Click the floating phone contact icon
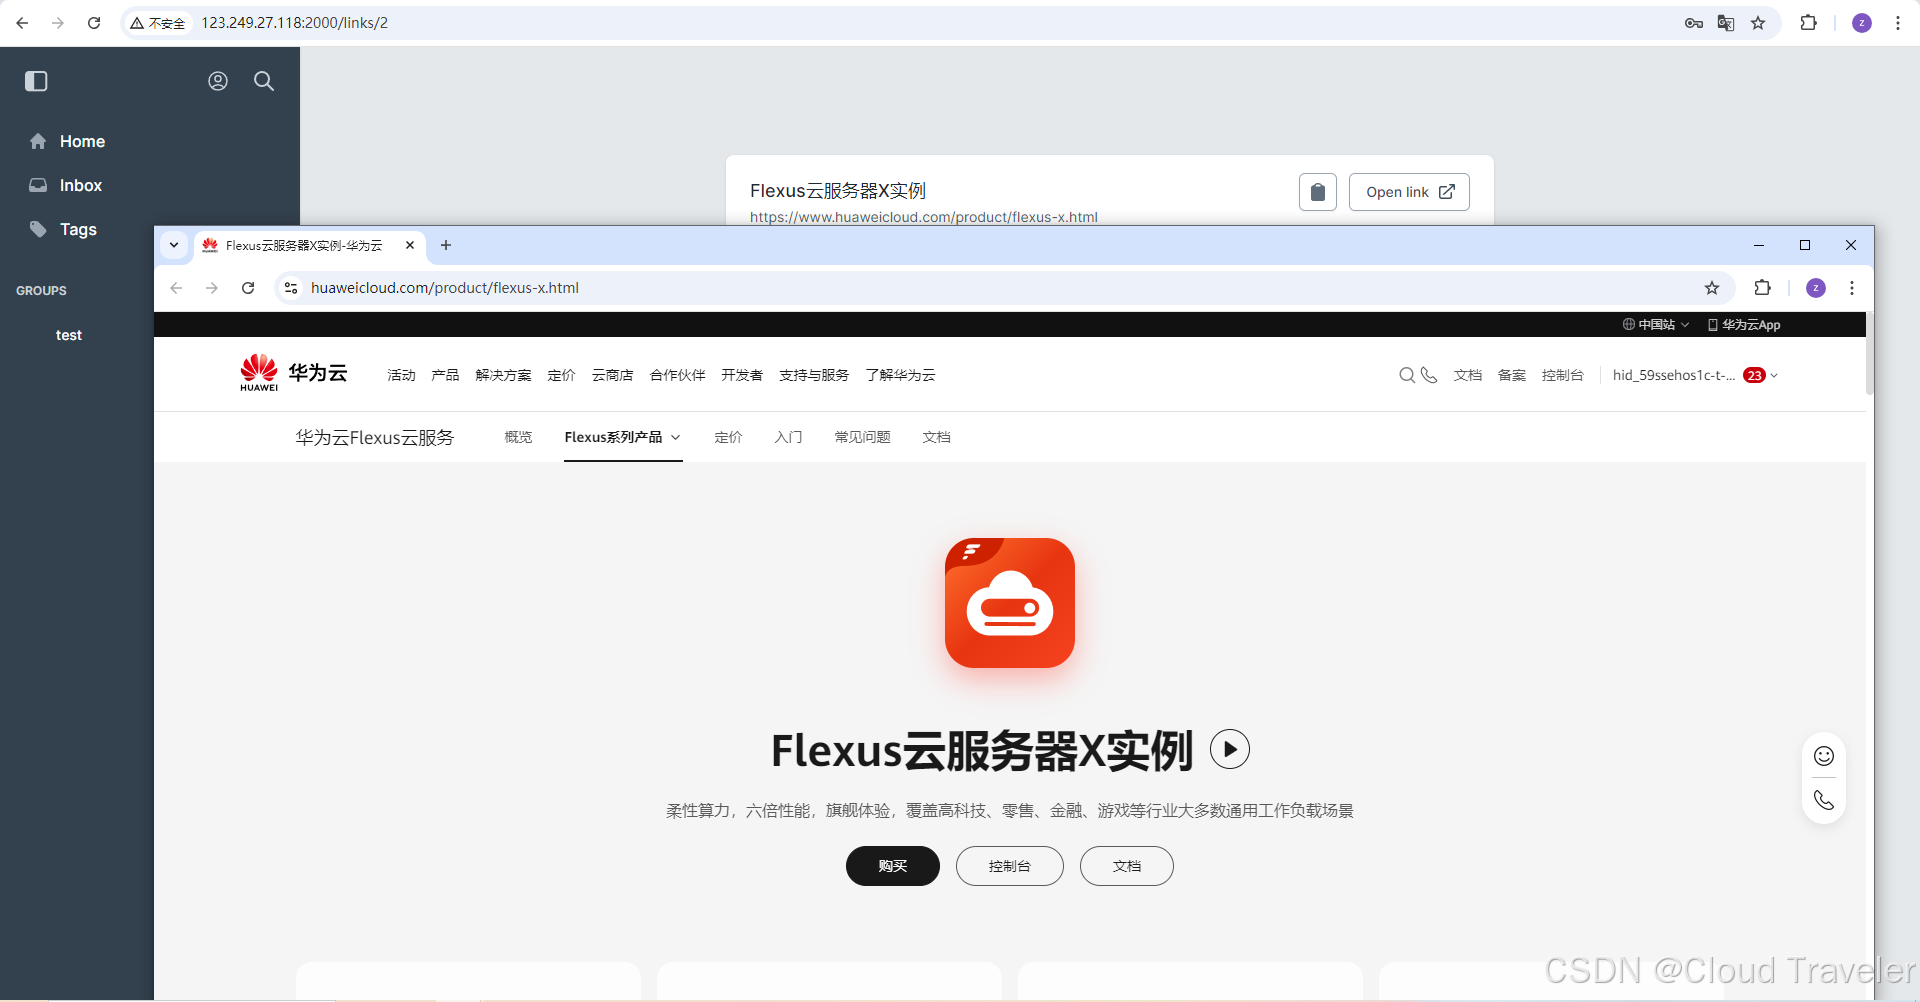 (1824, 800)
